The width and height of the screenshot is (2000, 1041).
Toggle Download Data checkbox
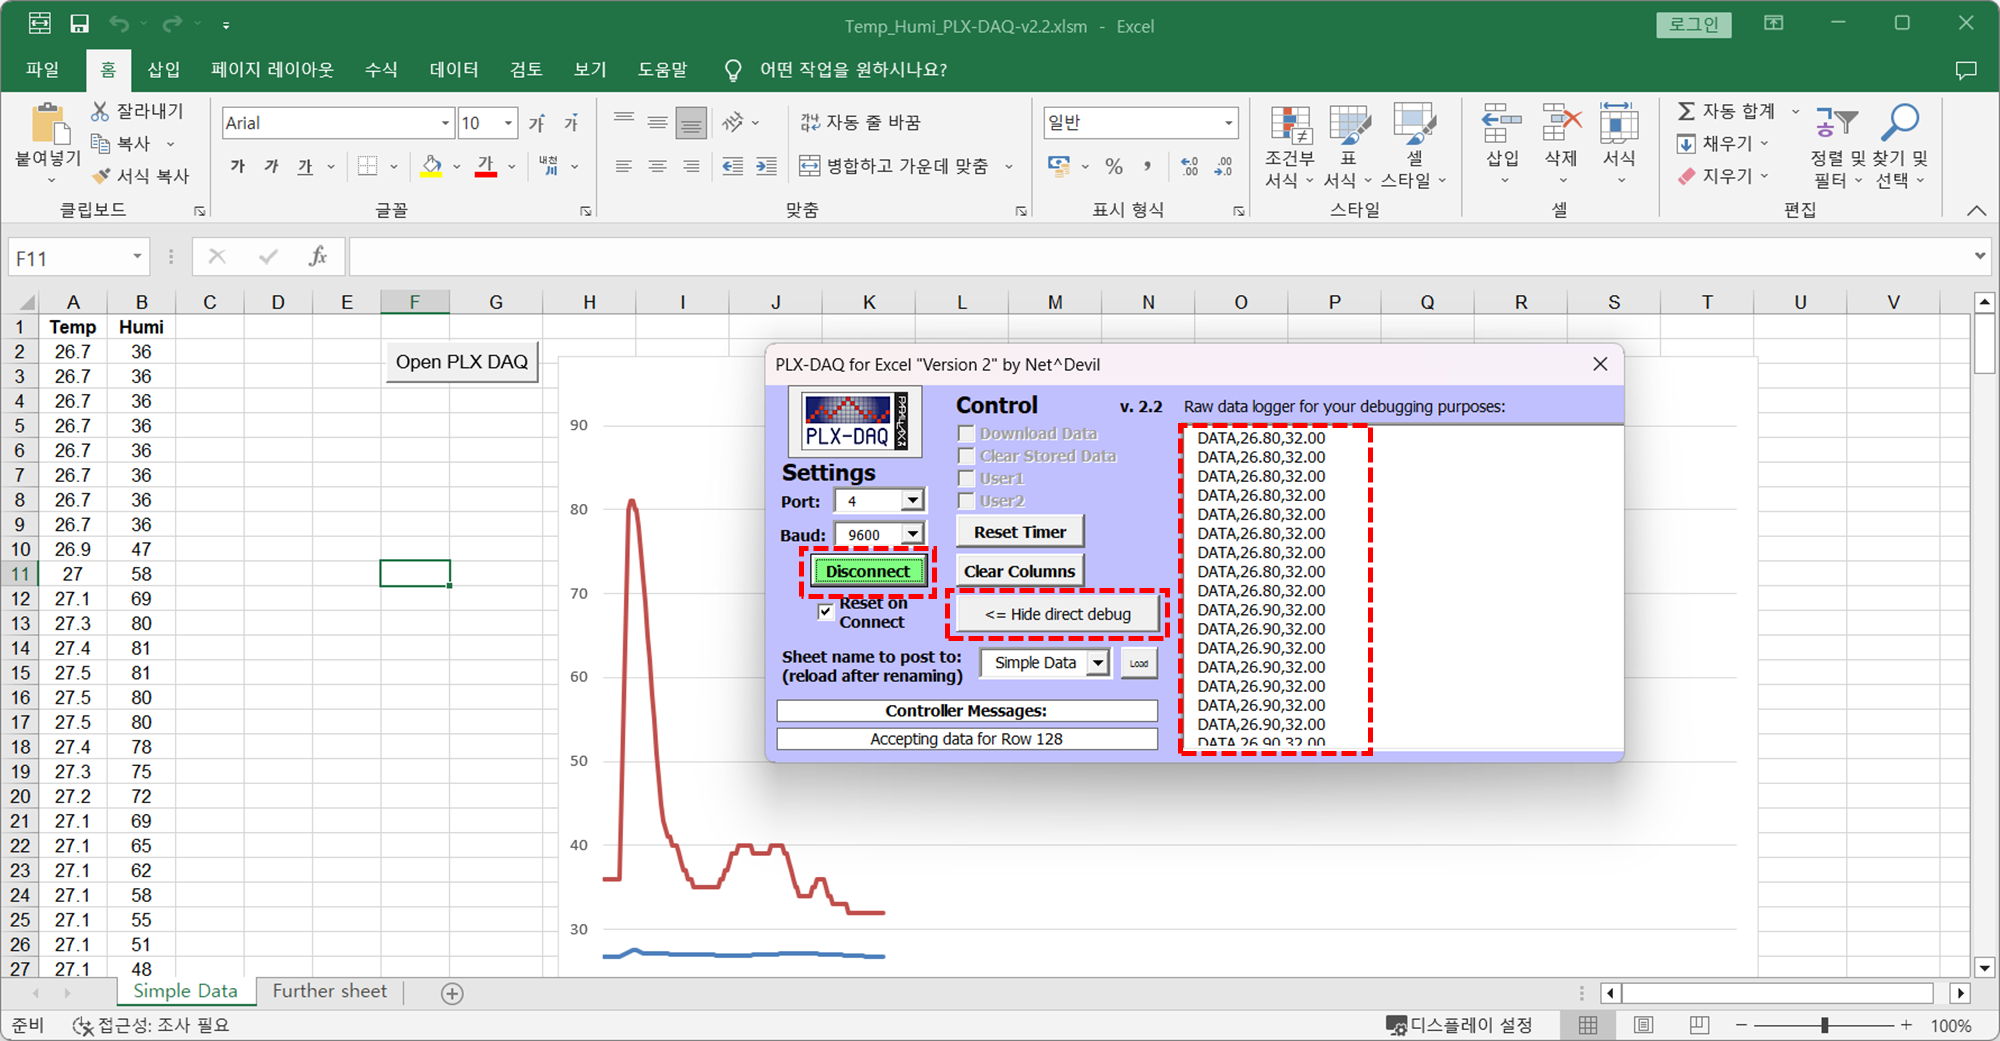(966, 434)
